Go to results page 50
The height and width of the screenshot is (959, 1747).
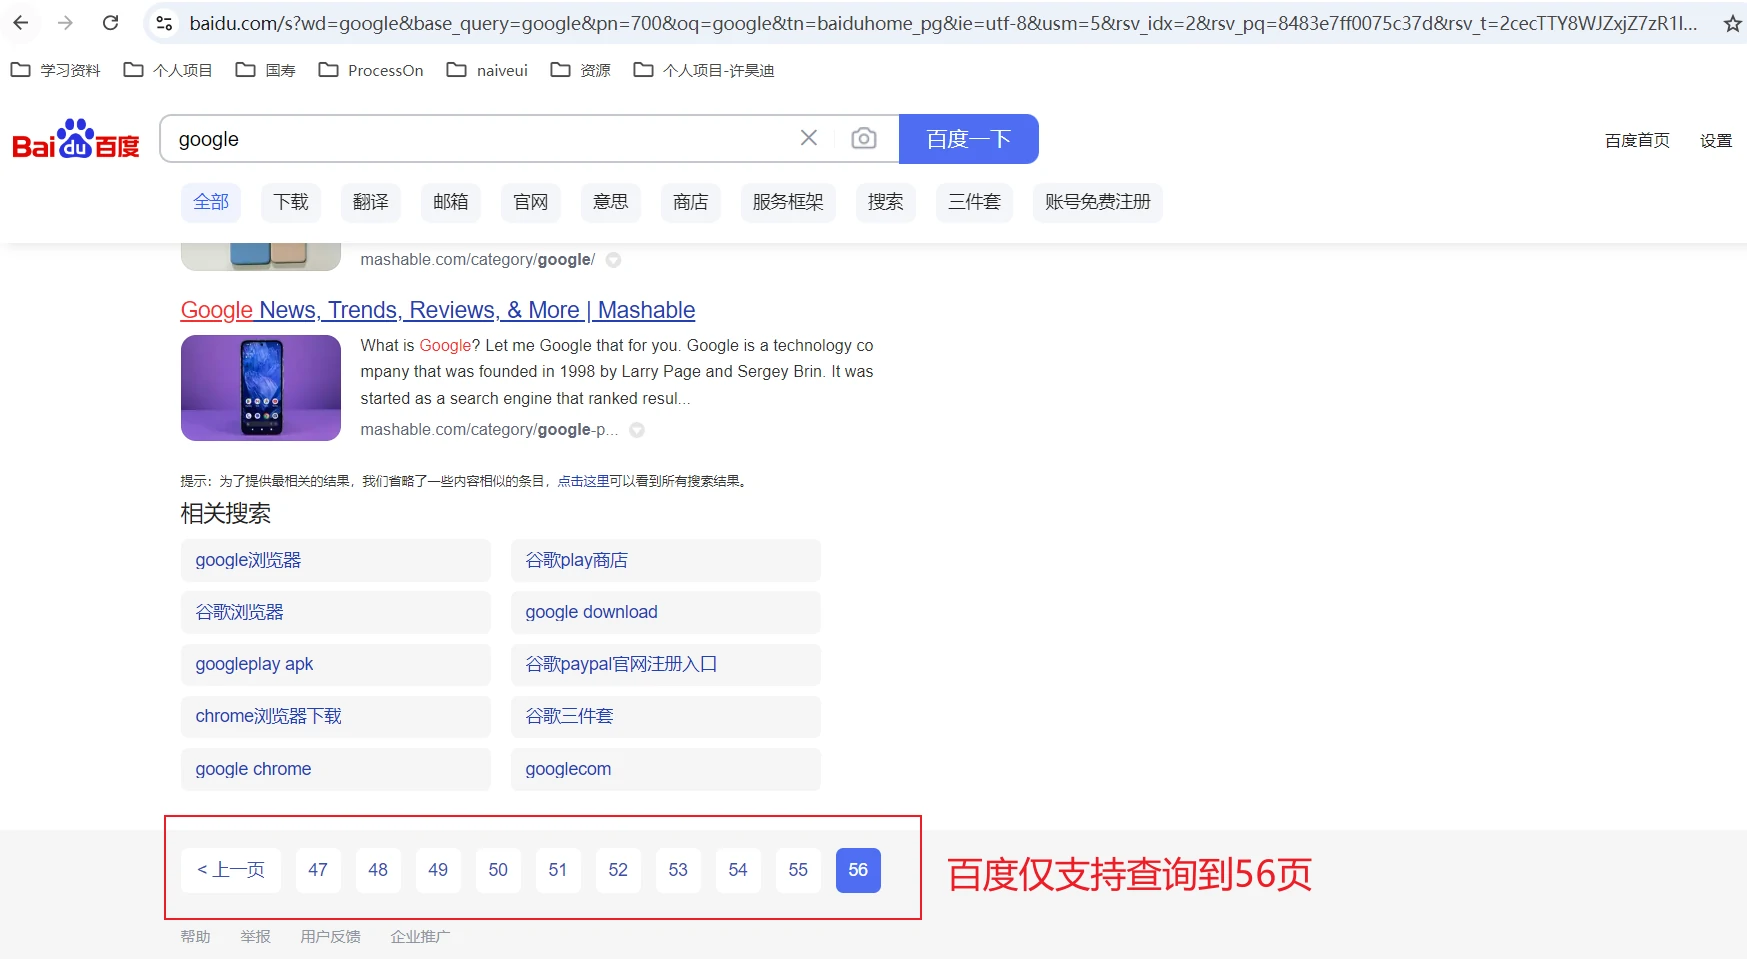pyautogui.click(x=498, y=870)
